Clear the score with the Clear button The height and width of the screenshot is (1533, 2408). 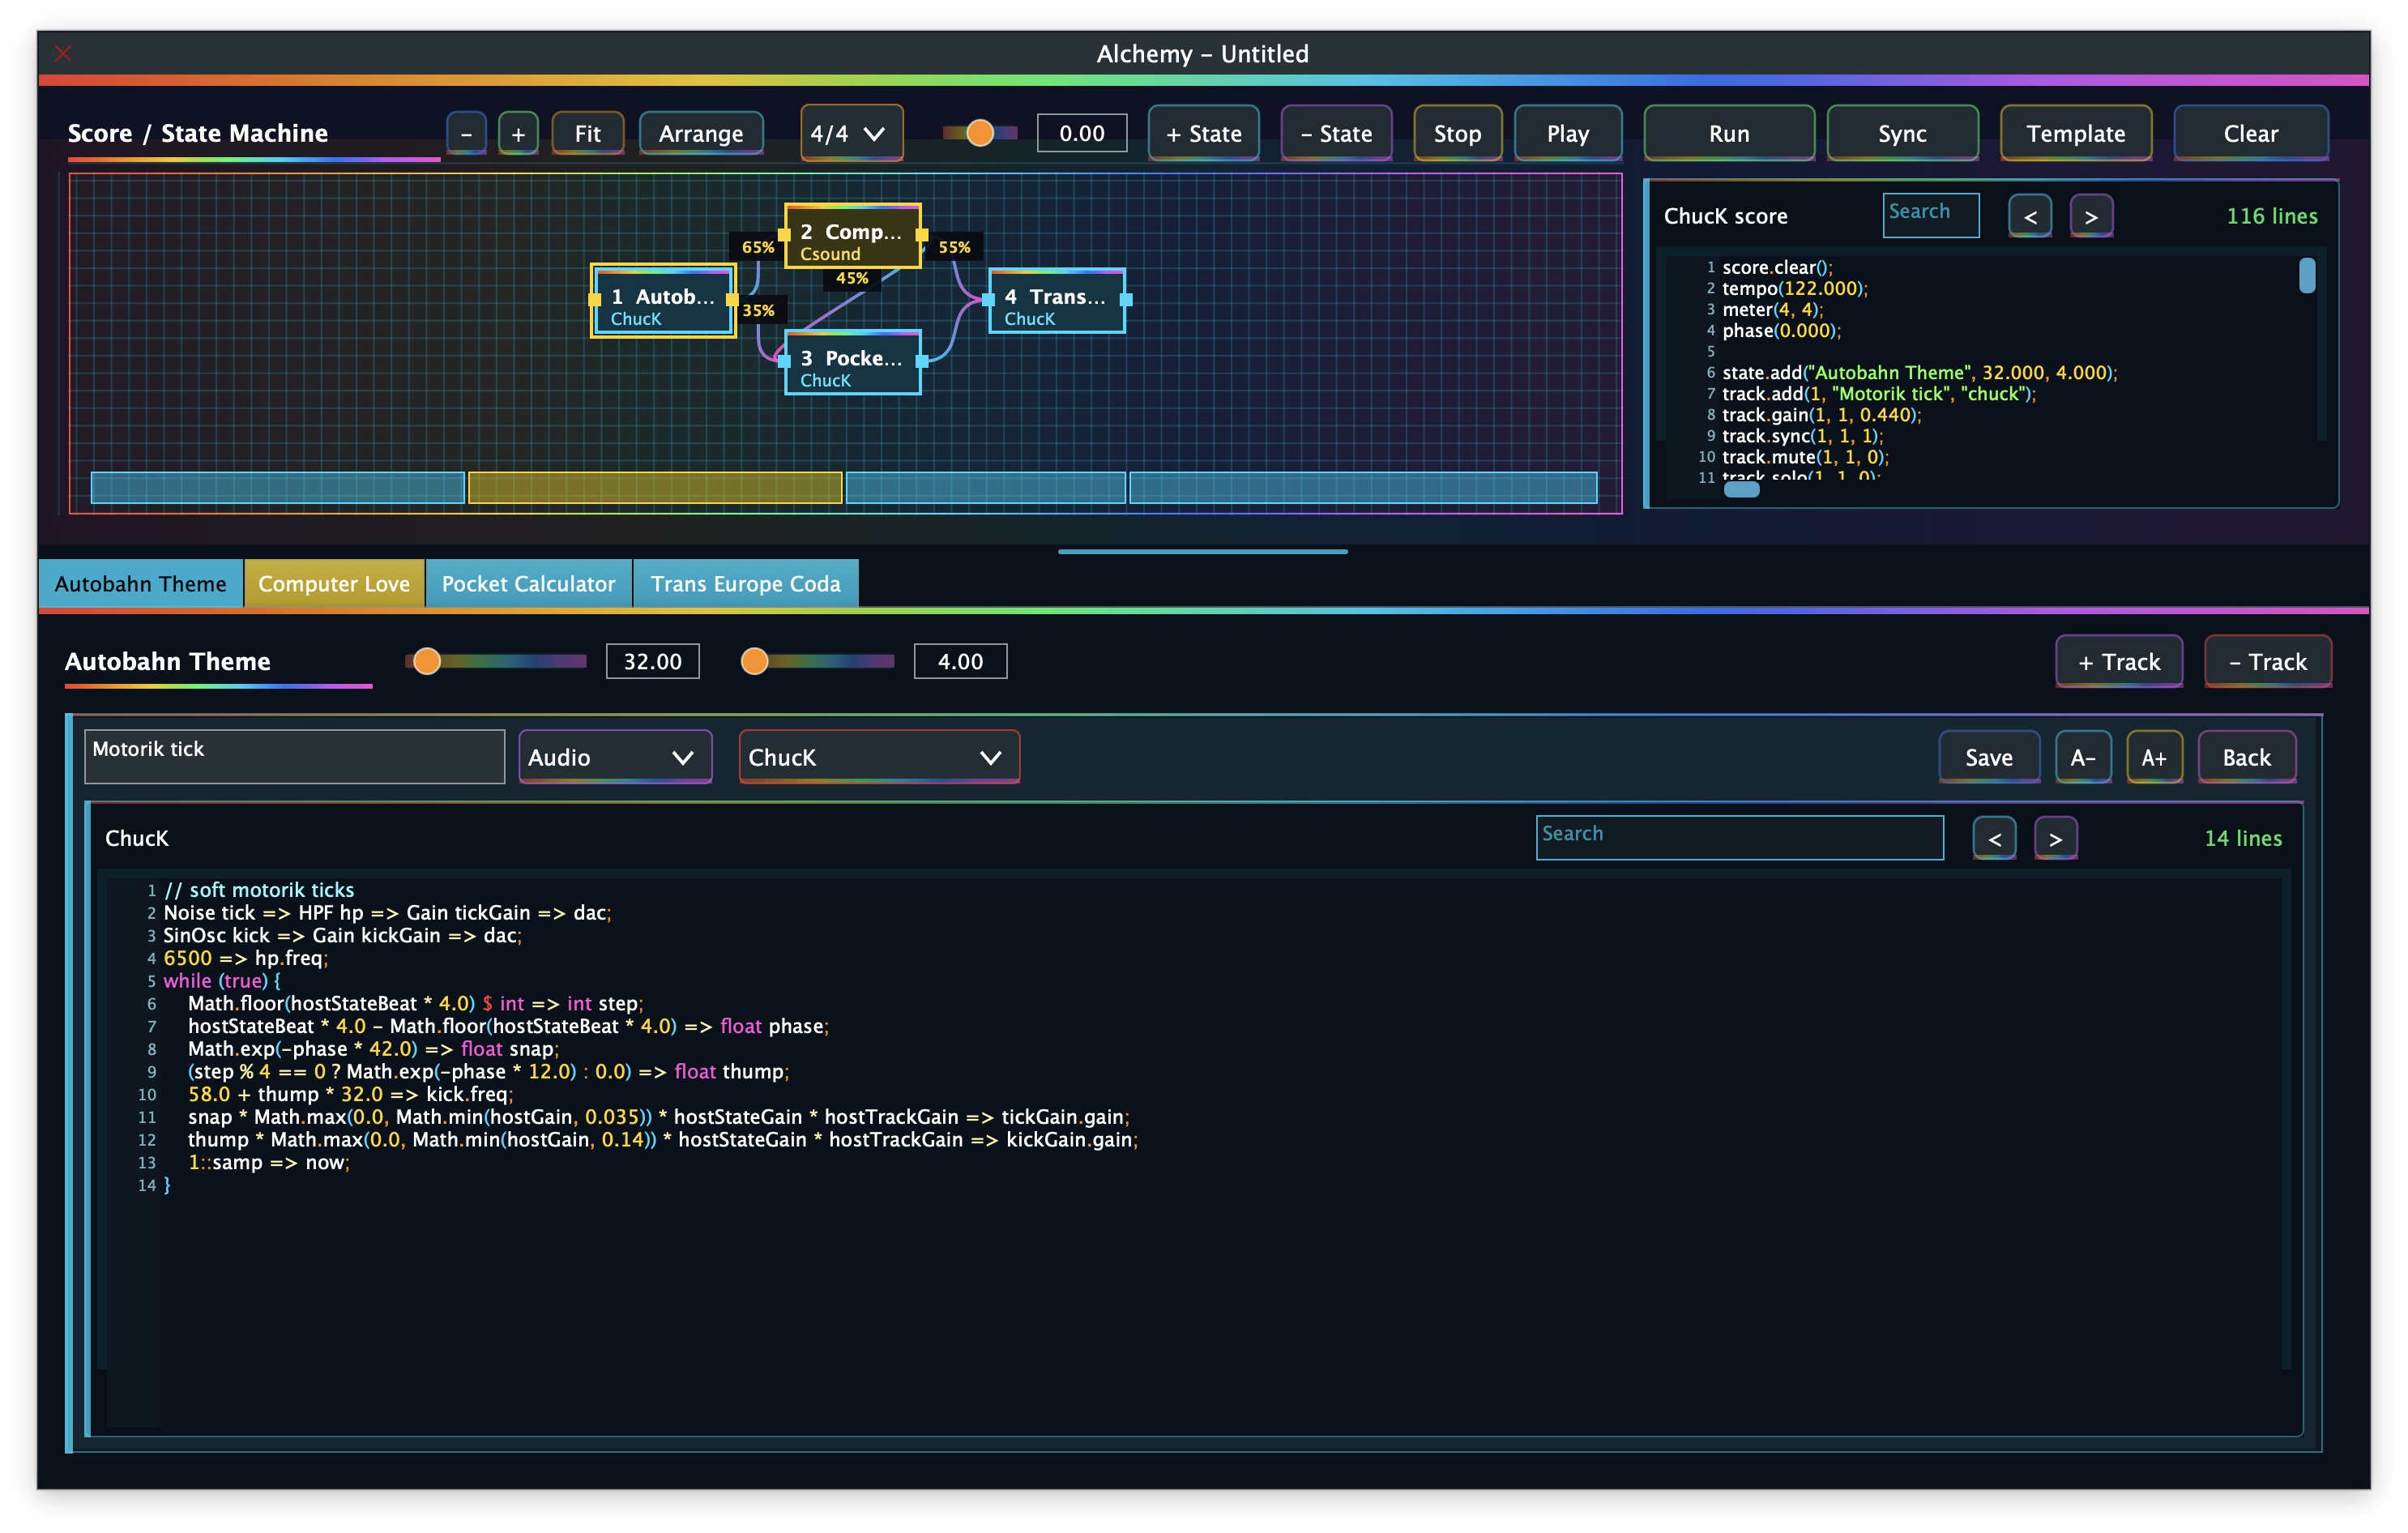coord(2250,134)
